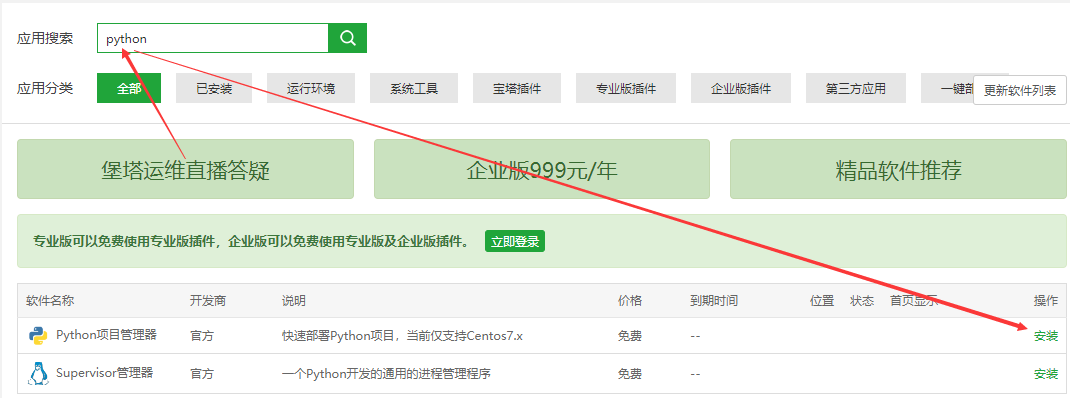Show the 宝塔插件 category
This screenshot has height=398, width=1070.
pos(517,89)
